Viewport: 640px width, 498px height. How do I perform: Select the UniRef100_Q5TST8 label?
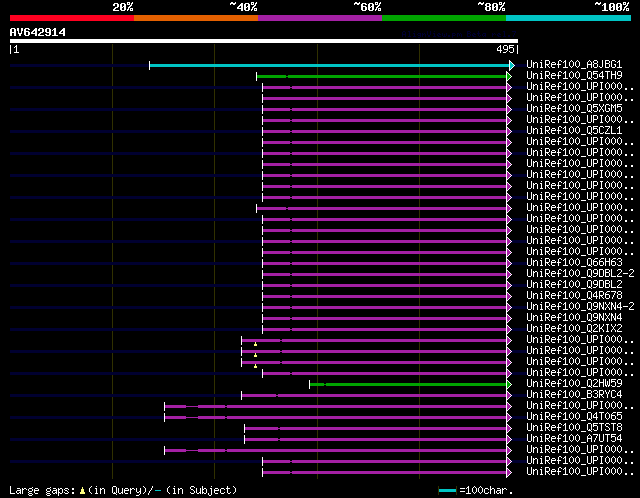574,427
